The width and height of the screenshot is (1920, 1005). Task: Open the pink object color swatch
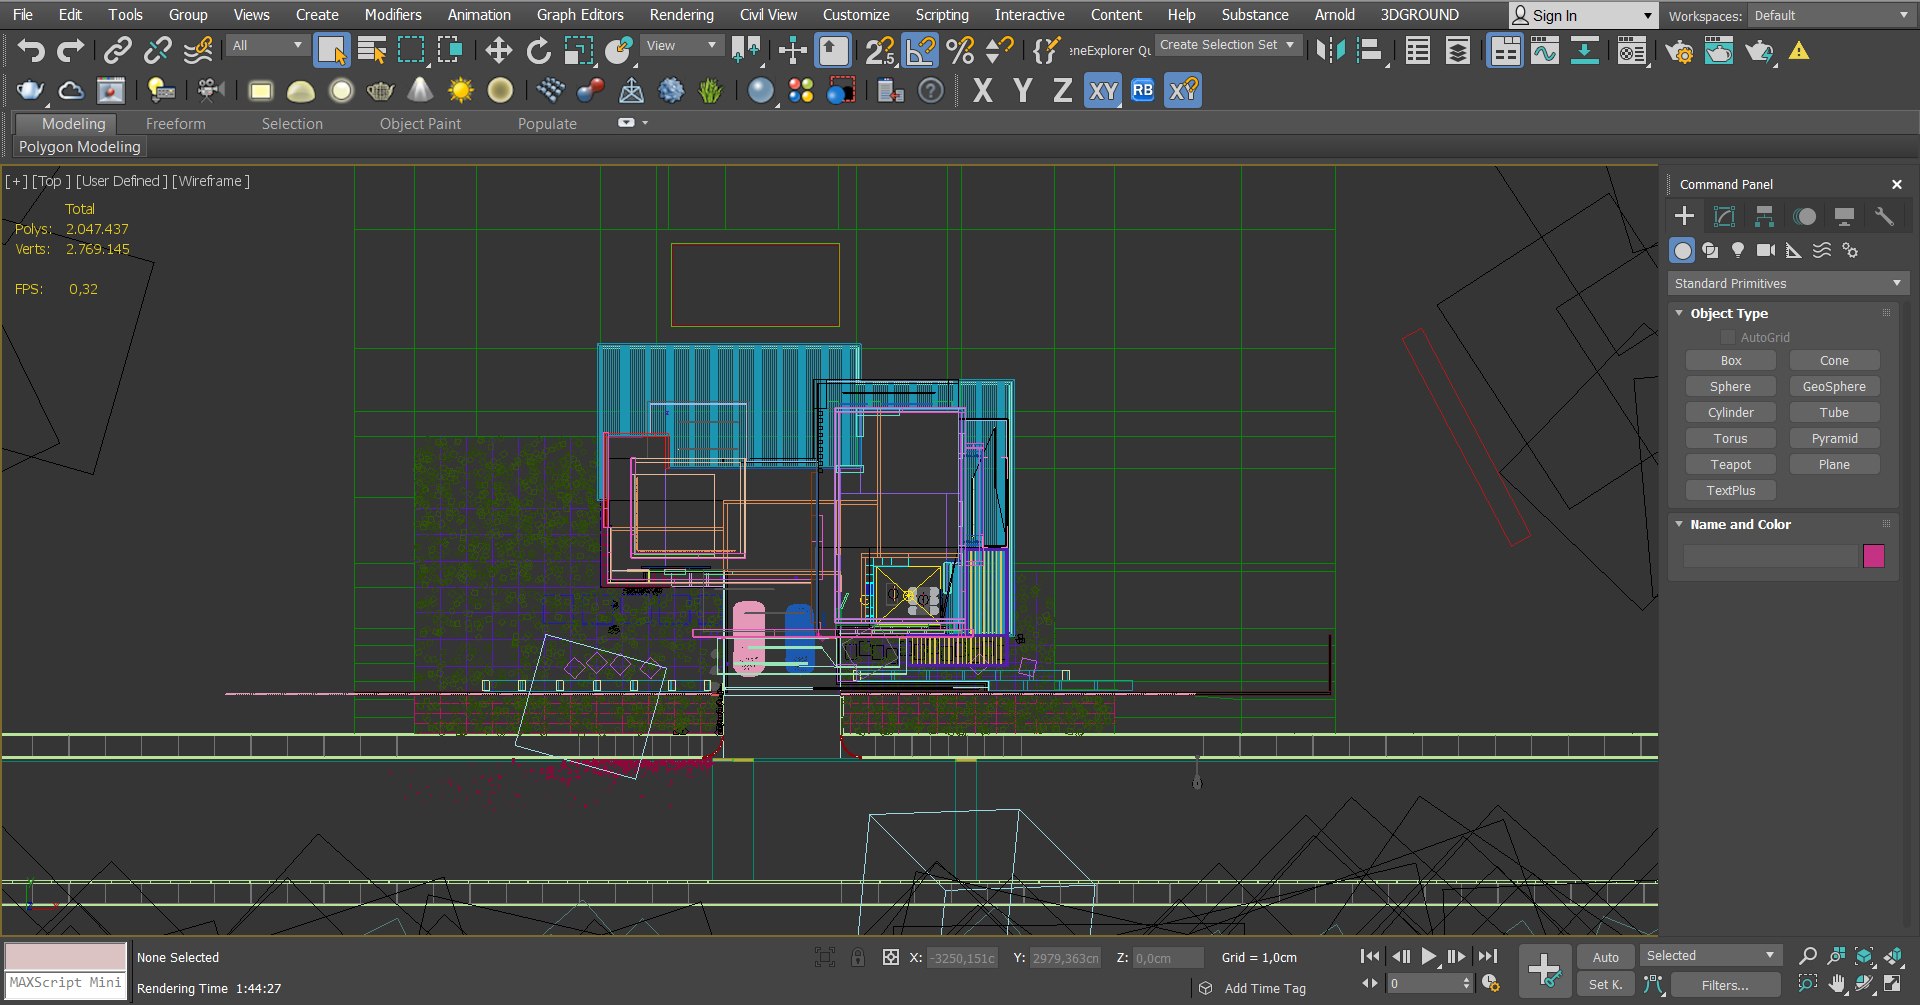[1874, 556]
